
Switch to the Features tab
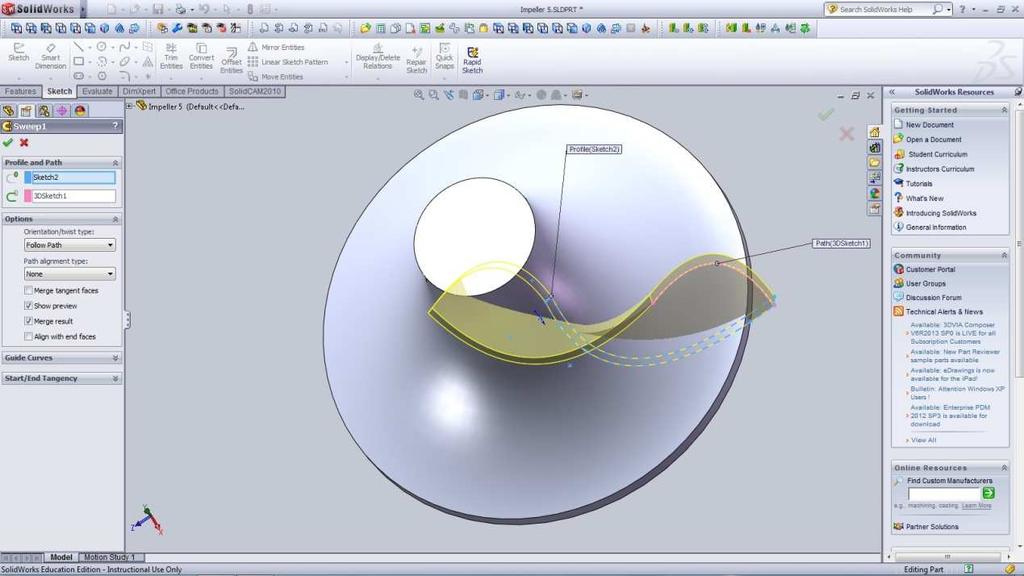[21, 91]
